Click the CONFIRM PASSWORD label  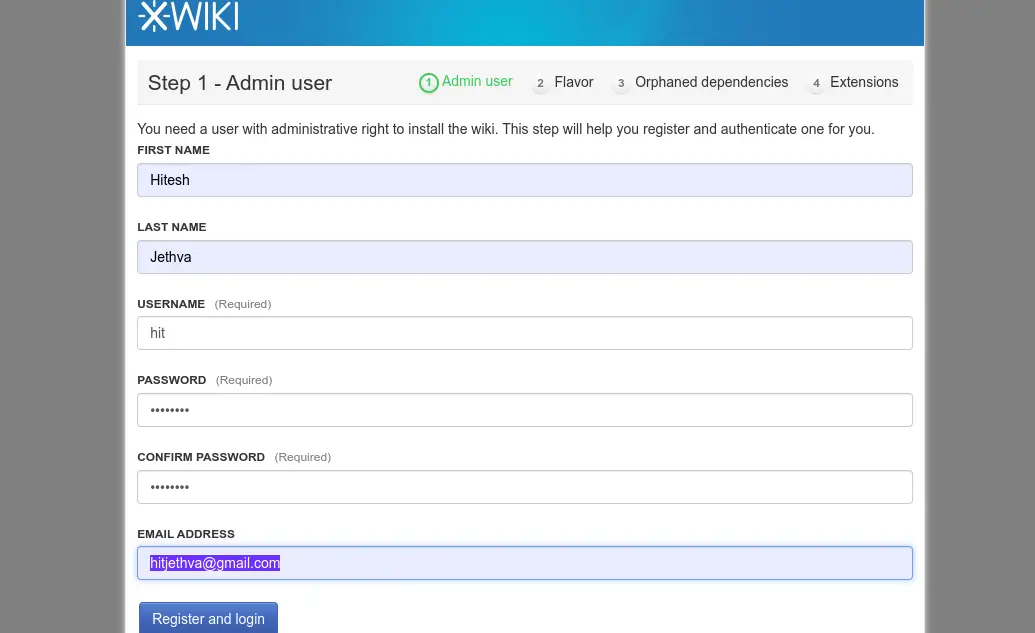pyautogui.click(x=201, y=457)
